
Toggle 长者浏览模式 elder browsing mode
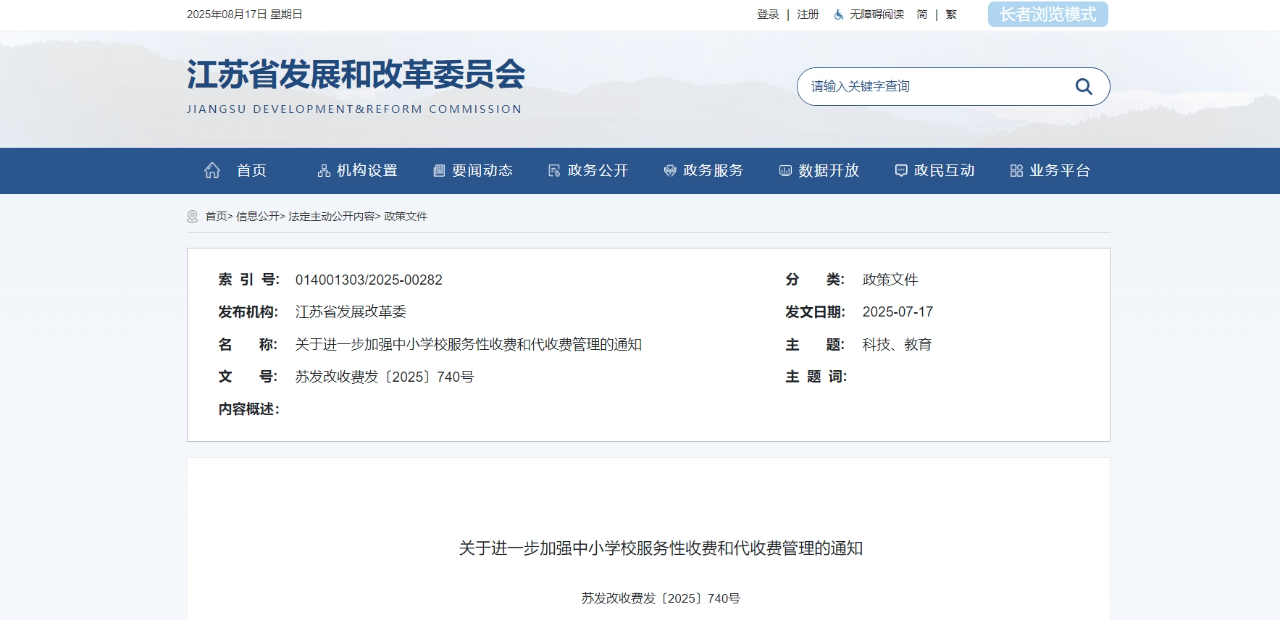click(x=1047, y=15)
